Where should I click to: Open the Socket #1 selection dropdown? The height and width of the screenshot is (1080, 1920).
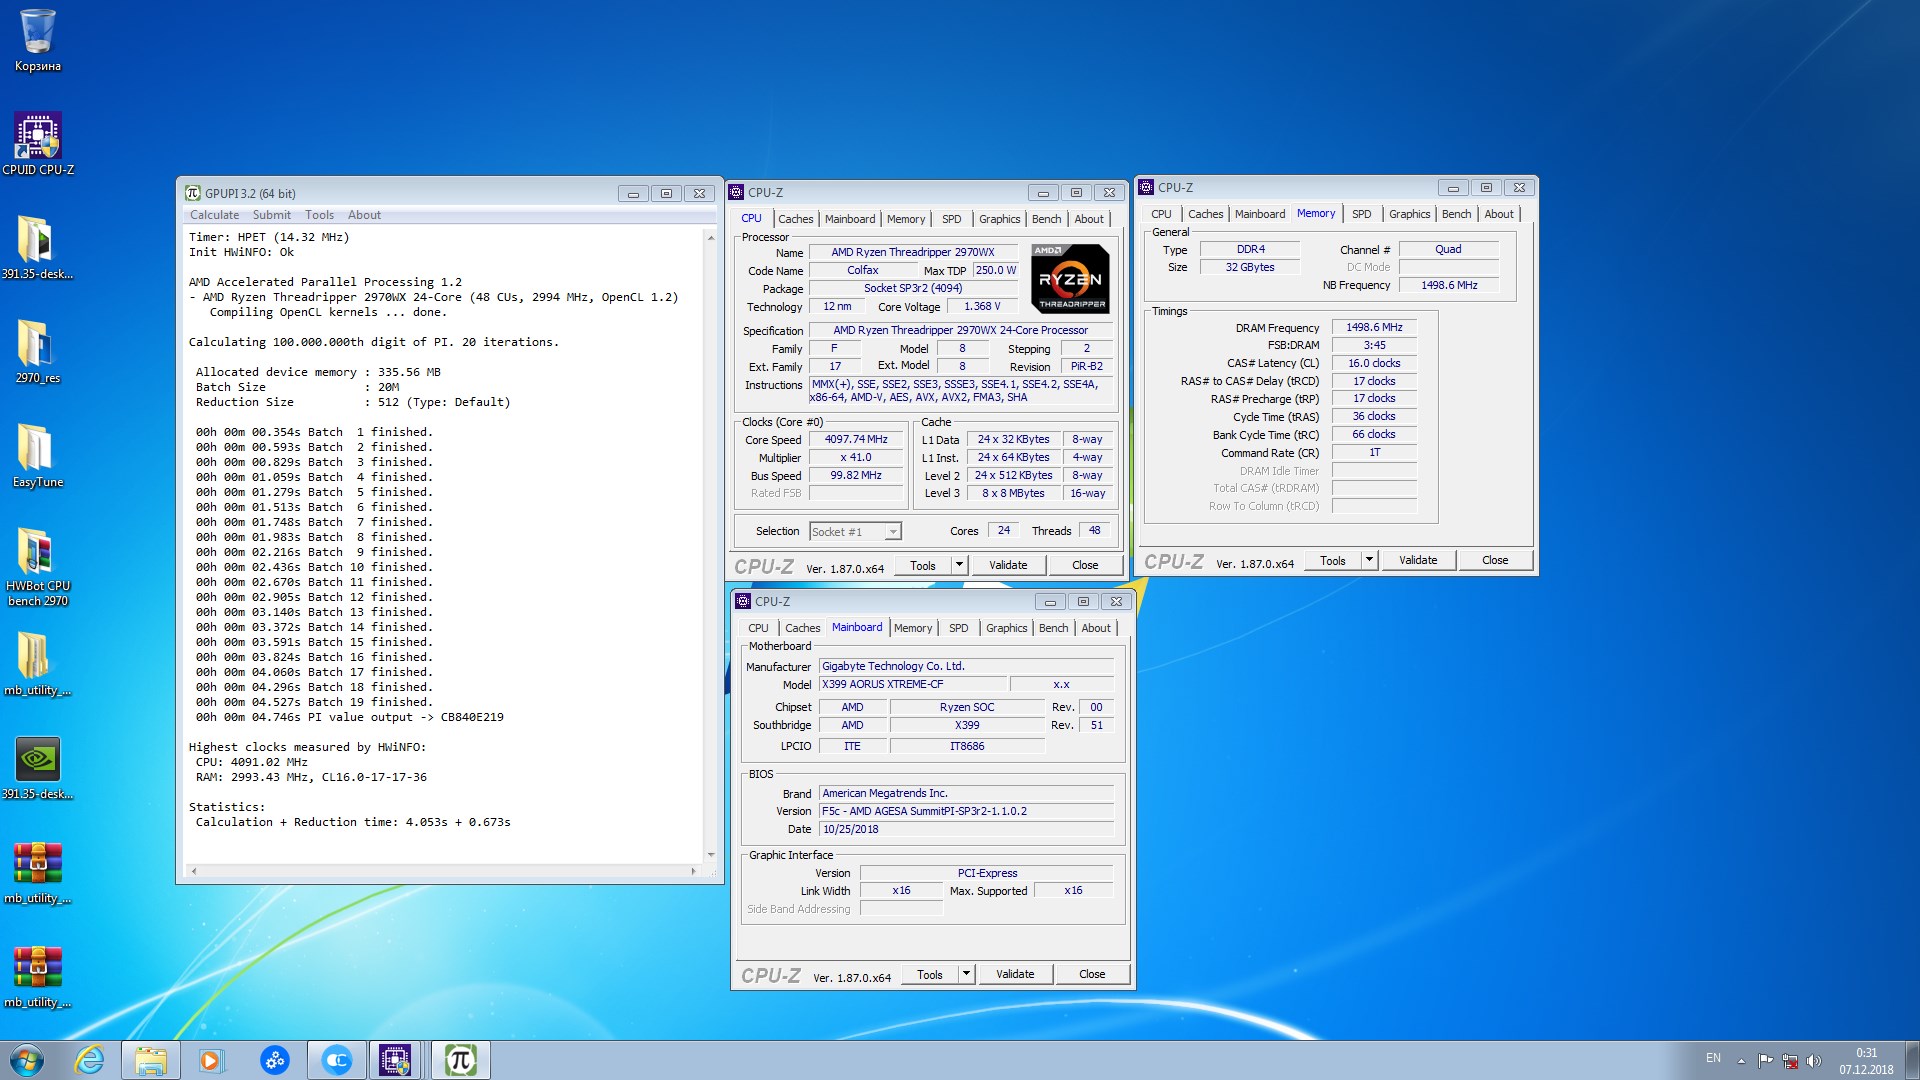pos(855,532)
